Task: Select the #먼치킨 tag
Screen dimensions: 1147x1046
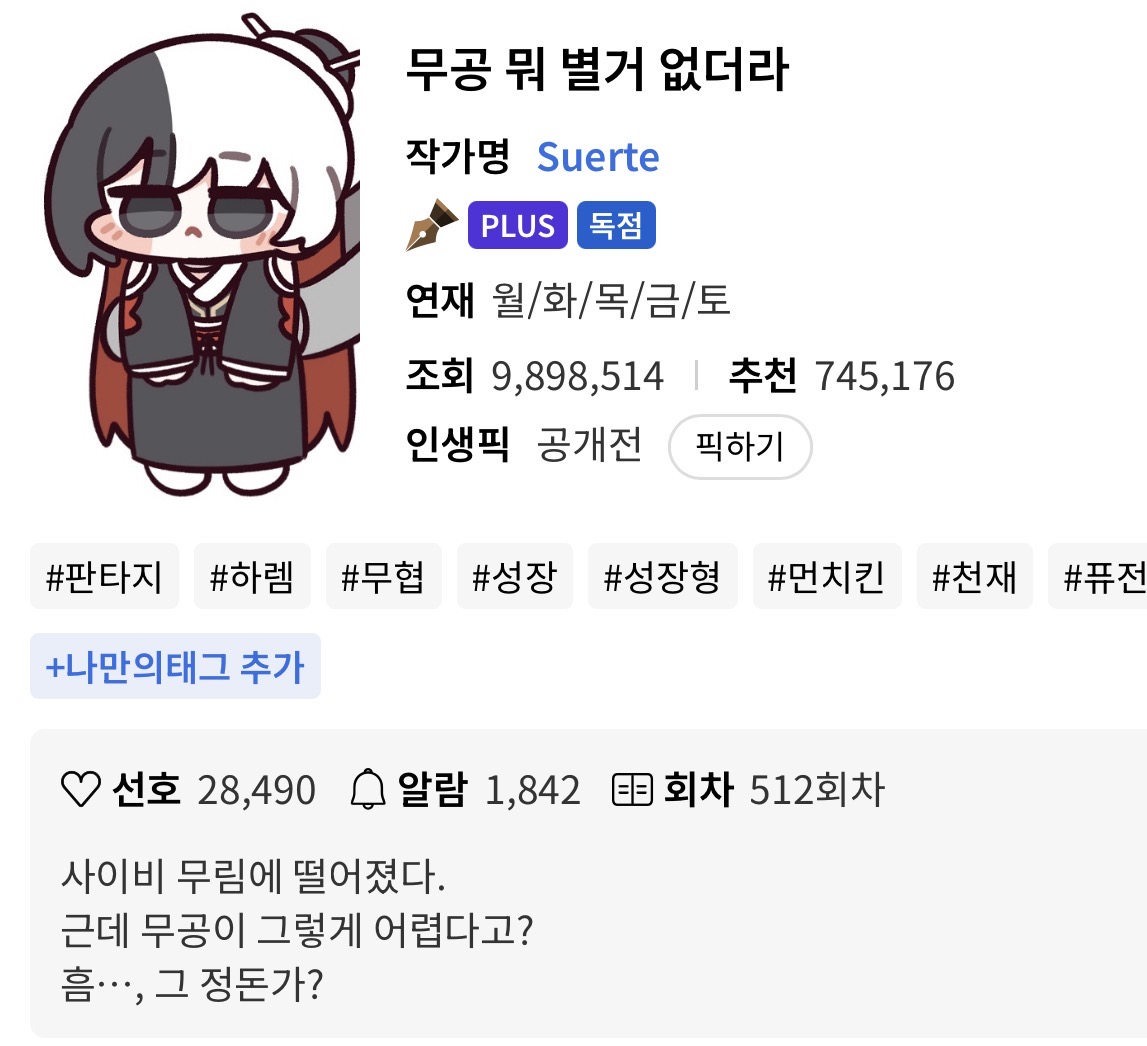Action: (x=827, y=576)
